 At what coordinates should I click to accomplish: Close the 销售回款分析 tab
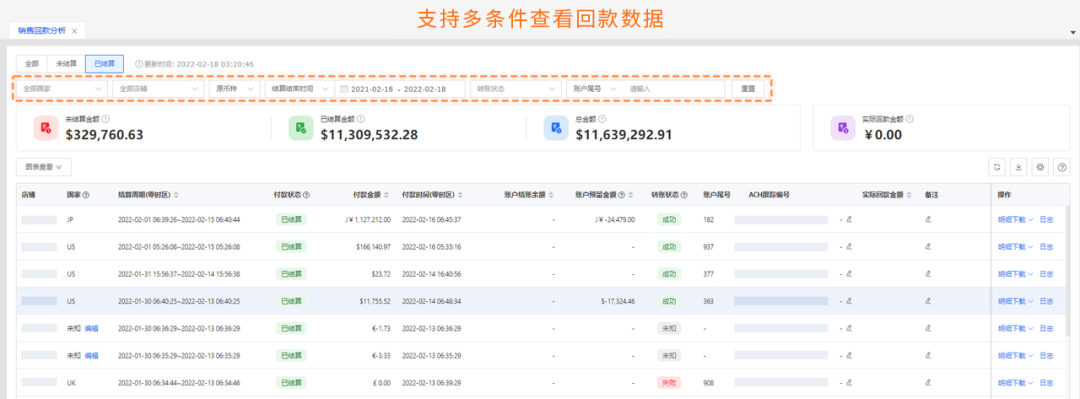74,31
